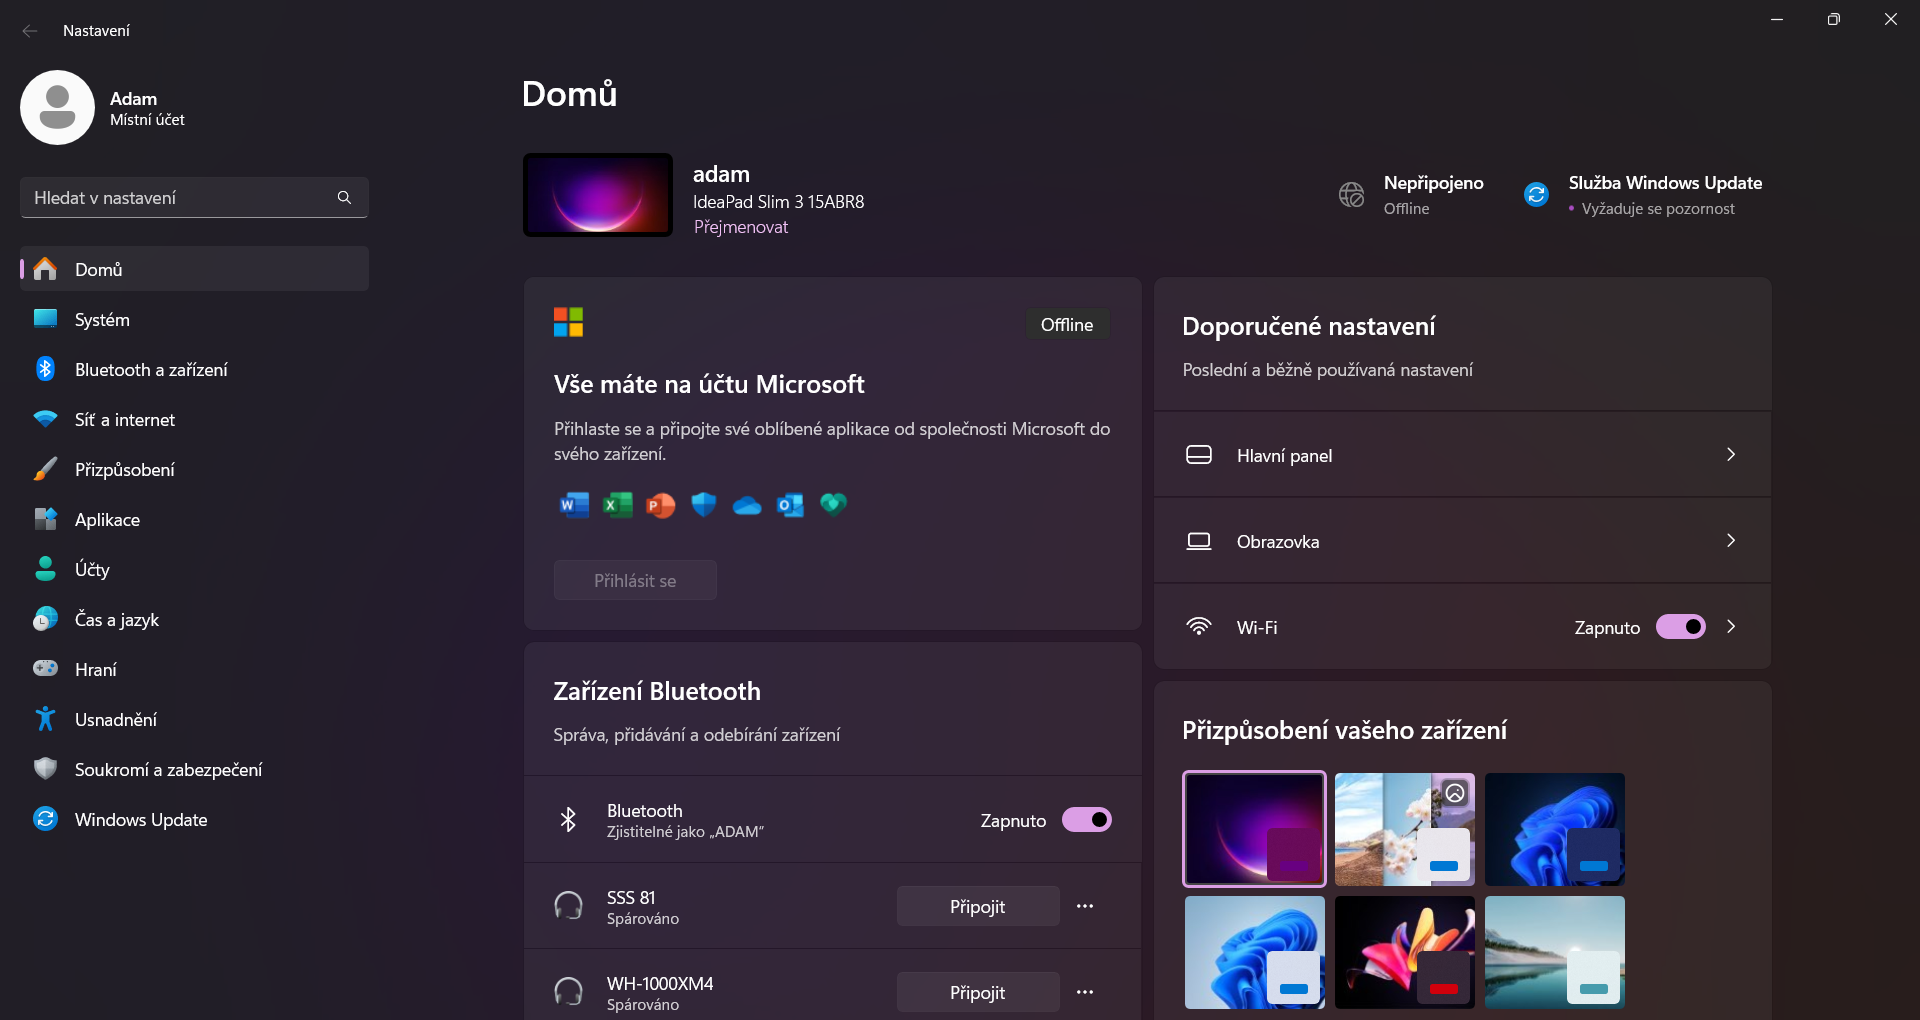Disable the Wi-Fi toggle switch
This screenshot has height=1020, width=1920.
pyautogui.click(x=1680, y=627)
